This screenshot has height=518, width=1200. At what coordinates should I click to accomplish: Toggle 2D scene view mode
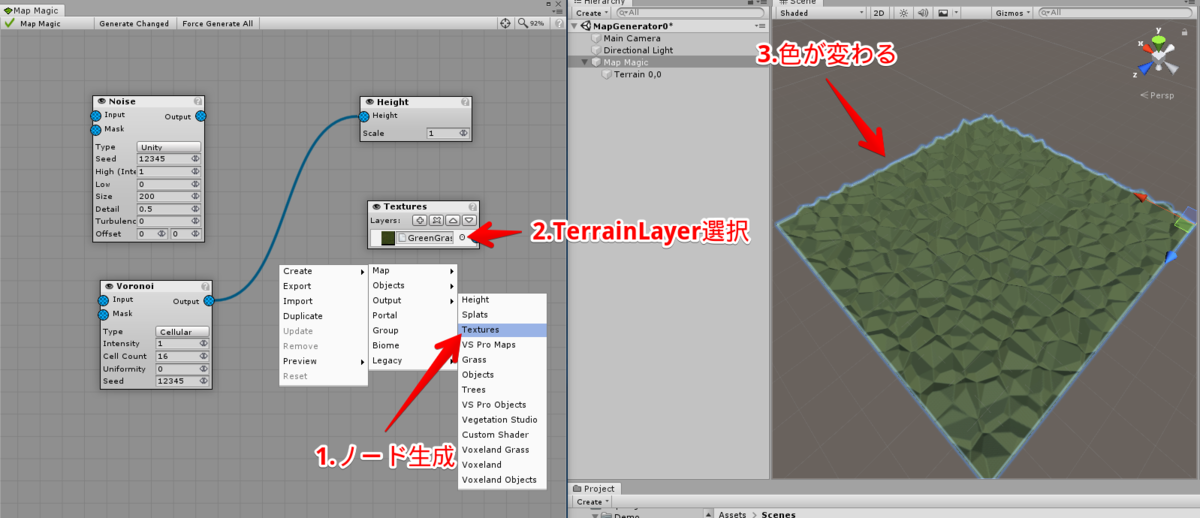879,13
